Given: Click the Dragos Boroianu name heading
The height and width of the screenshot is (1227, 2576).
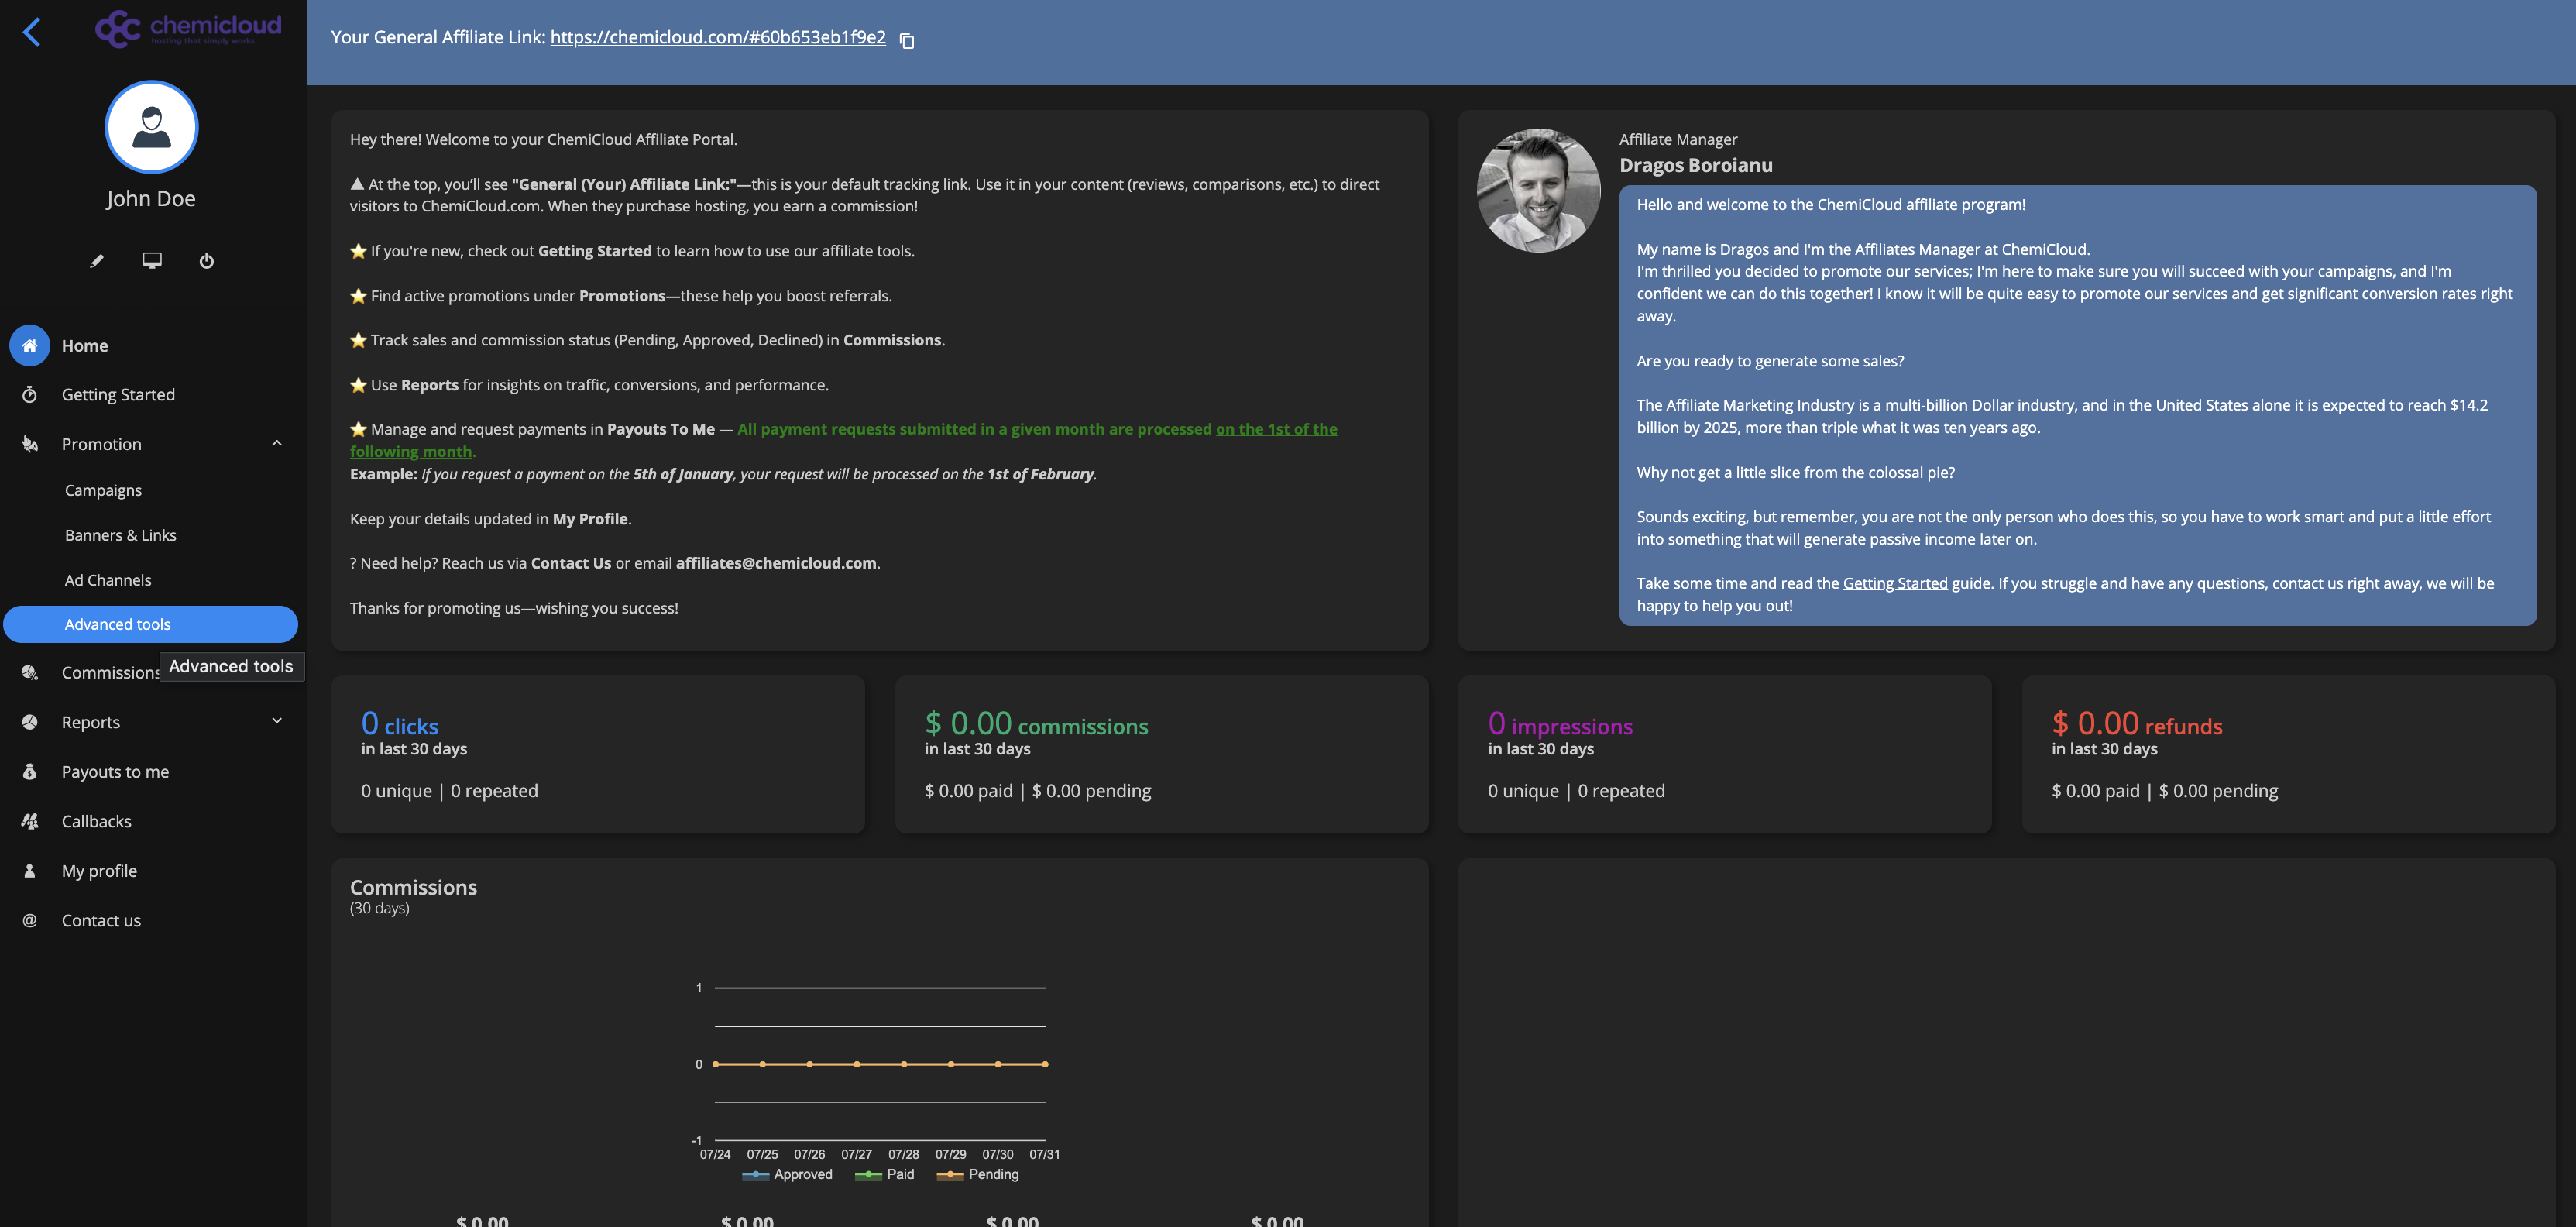Looking at the screenshot, I should [1695, 165].
